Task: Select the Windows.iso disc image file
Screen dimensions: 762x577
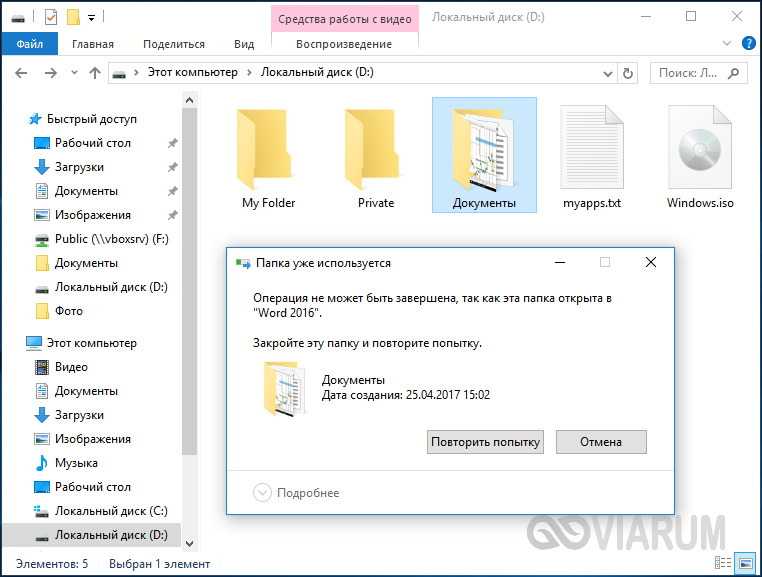Action: coord(700,156)
